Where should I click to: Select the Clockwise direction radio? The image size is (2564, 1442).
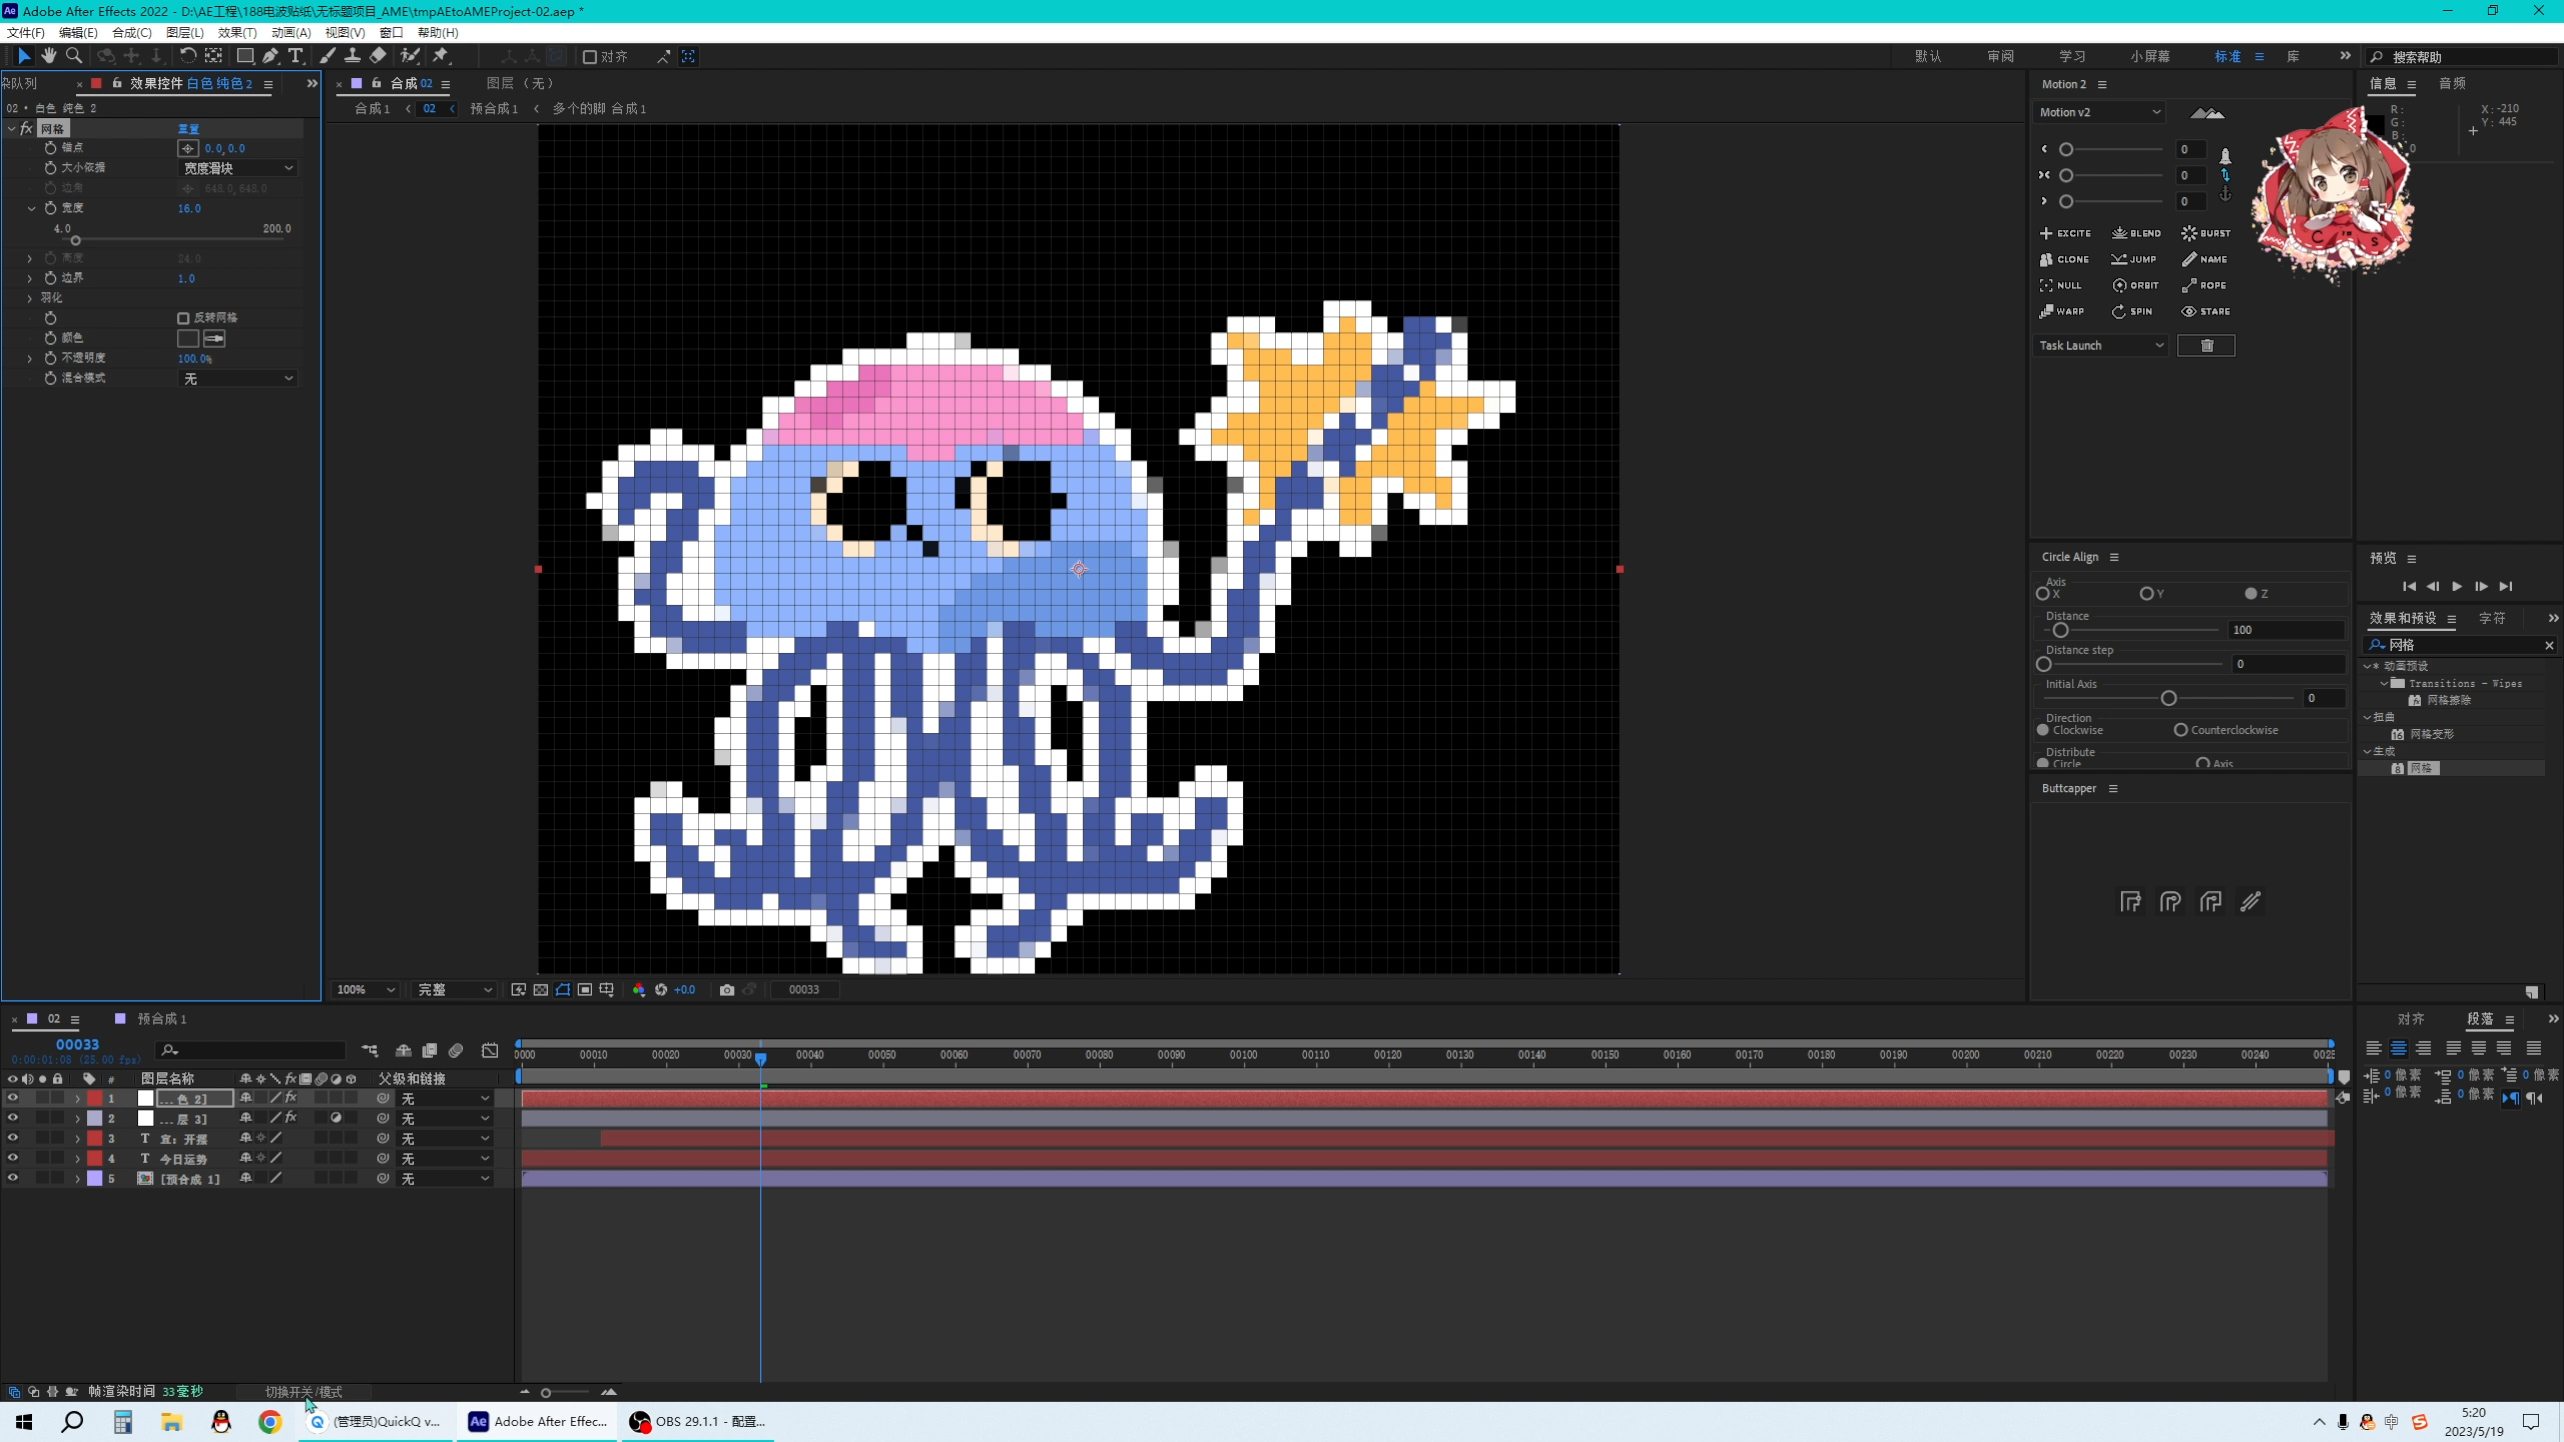coord(2043,730)
